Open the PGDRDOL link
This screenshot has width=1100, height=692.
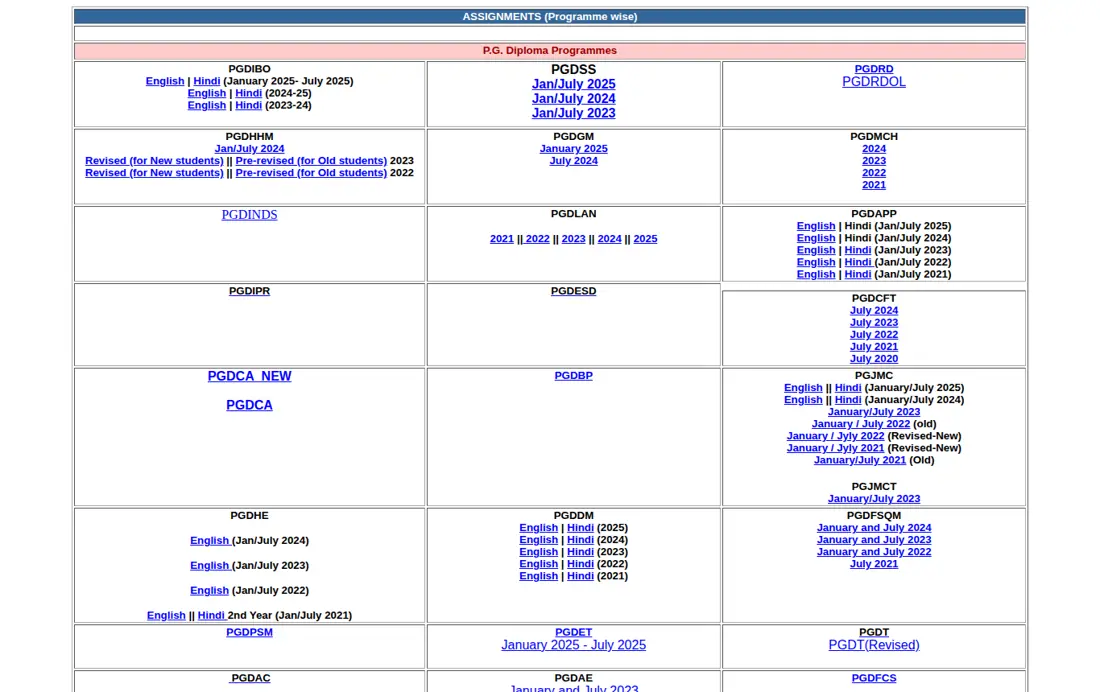pos(873,81)
